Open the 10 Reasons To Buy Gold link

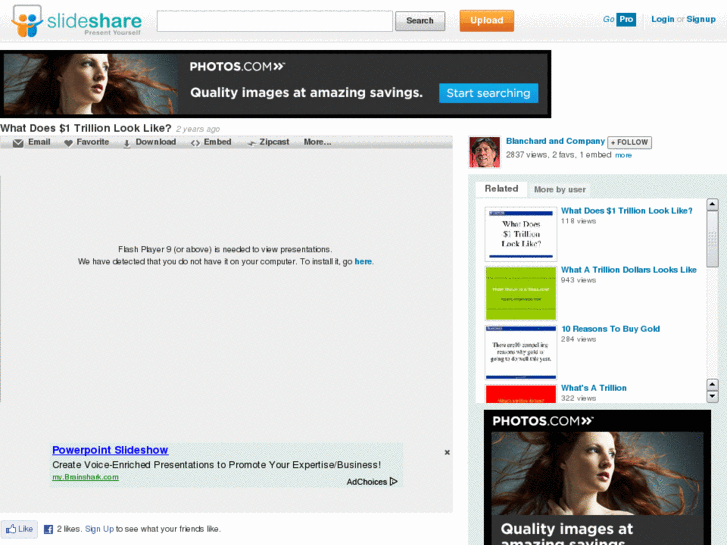pyautogui.click(x=611, y=329)
